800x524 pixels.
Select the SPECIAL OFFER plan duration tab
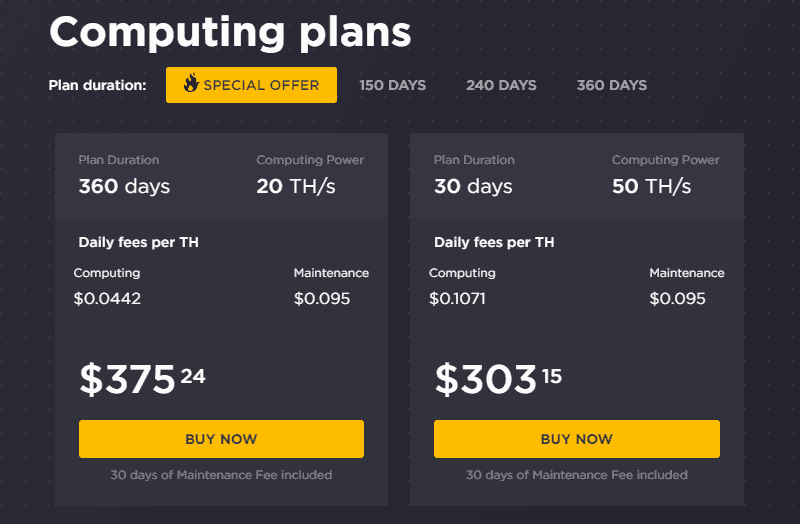[251, 85]
